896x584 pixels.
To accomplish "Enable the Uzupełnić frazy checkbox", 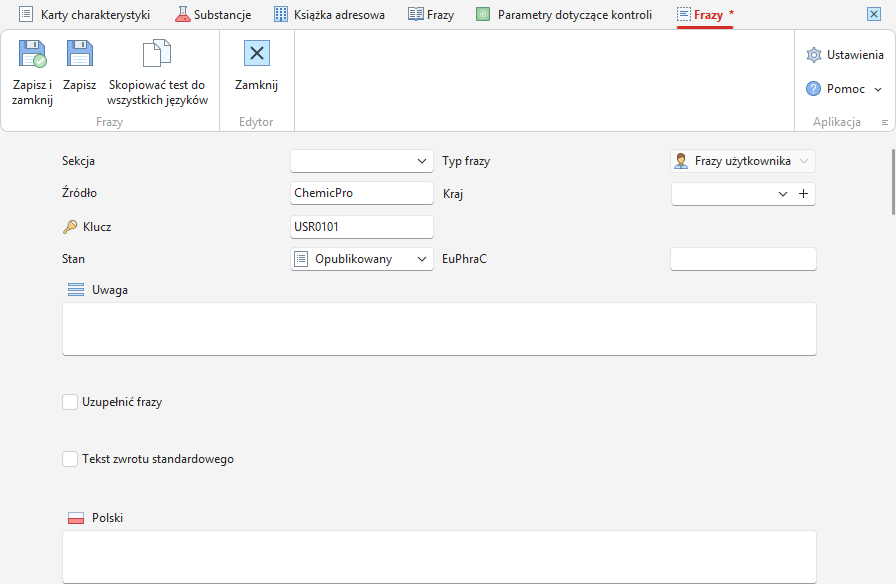I will 70,402.
